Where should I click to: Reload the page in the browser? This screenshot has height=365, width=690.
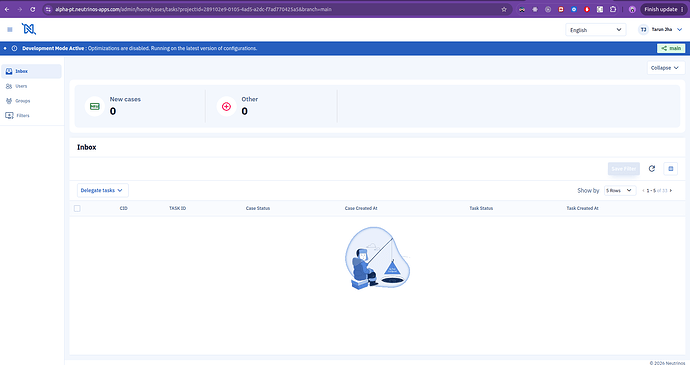[x=32, y=9]
